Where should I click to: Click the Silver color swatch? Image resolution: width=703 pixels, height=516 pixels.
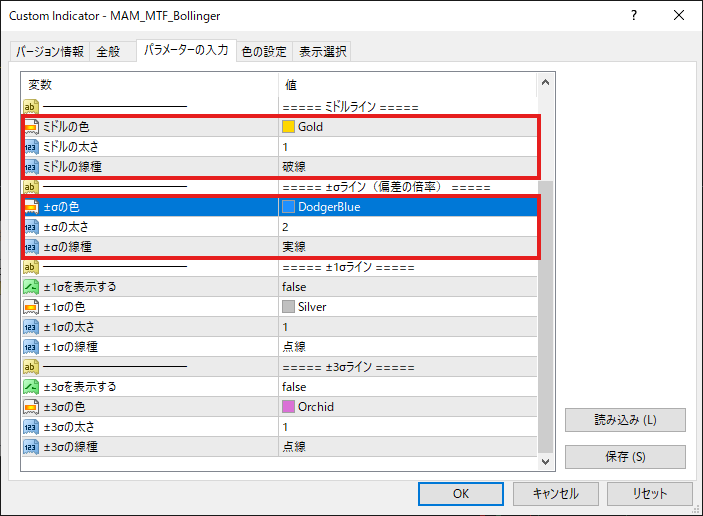tap(288, 307)
